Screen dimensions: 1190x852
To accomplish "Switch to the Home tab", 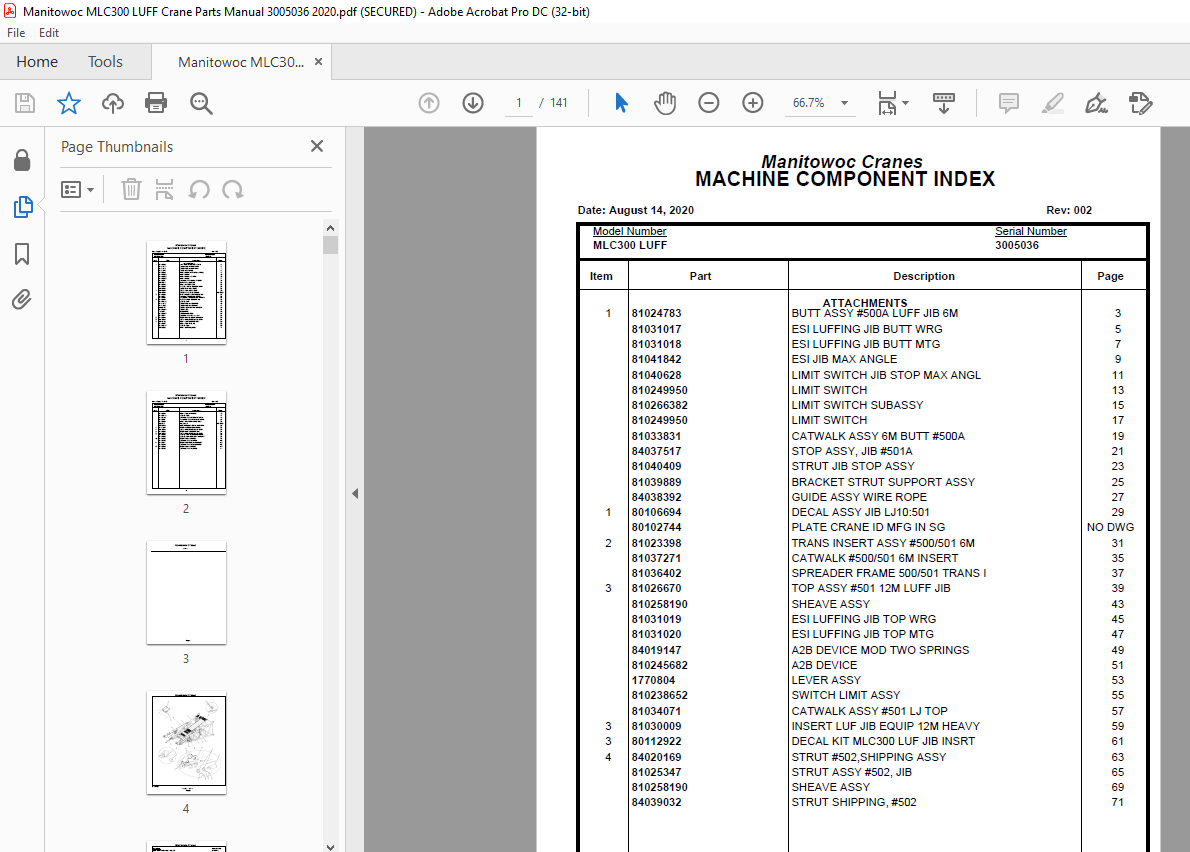I will 37,61.
